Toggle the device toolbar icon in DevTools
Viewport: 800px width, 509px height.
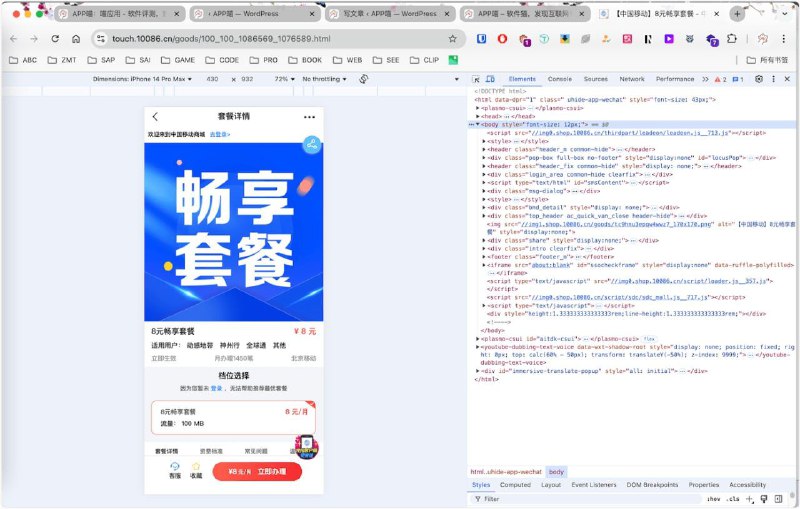click(491, 78)
